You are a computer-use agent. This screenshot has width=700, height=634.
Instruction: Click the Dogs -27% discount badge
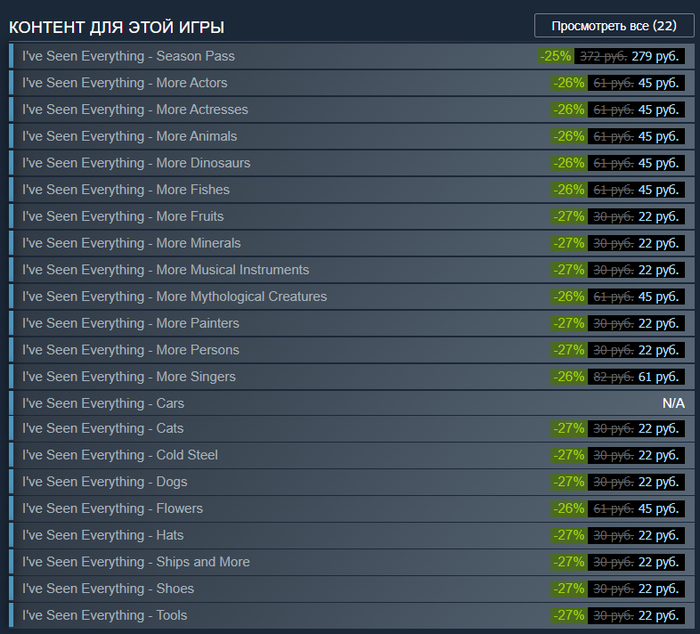(x=569, y=482)
